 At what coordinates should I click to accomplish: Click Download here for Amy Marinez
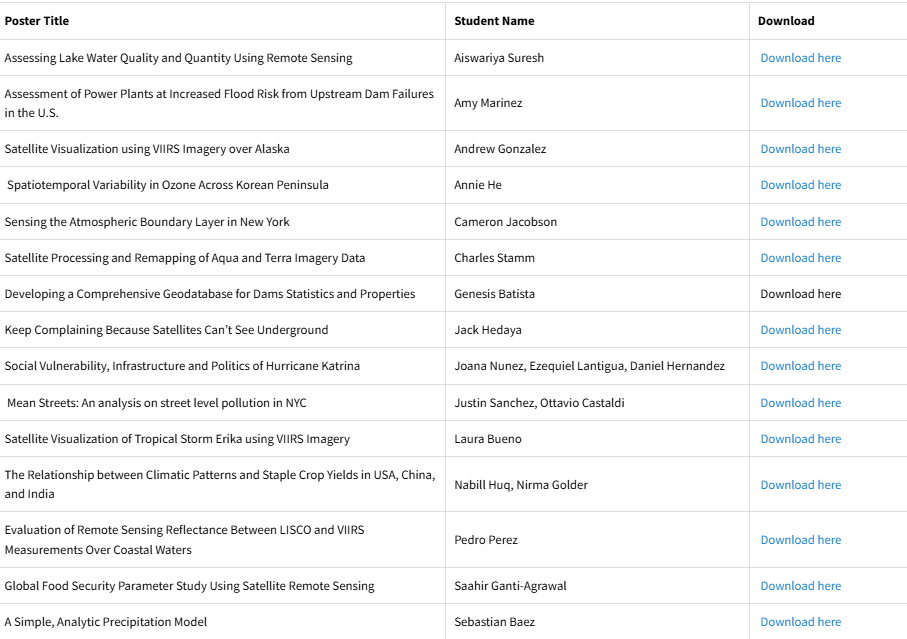point(800,103)
